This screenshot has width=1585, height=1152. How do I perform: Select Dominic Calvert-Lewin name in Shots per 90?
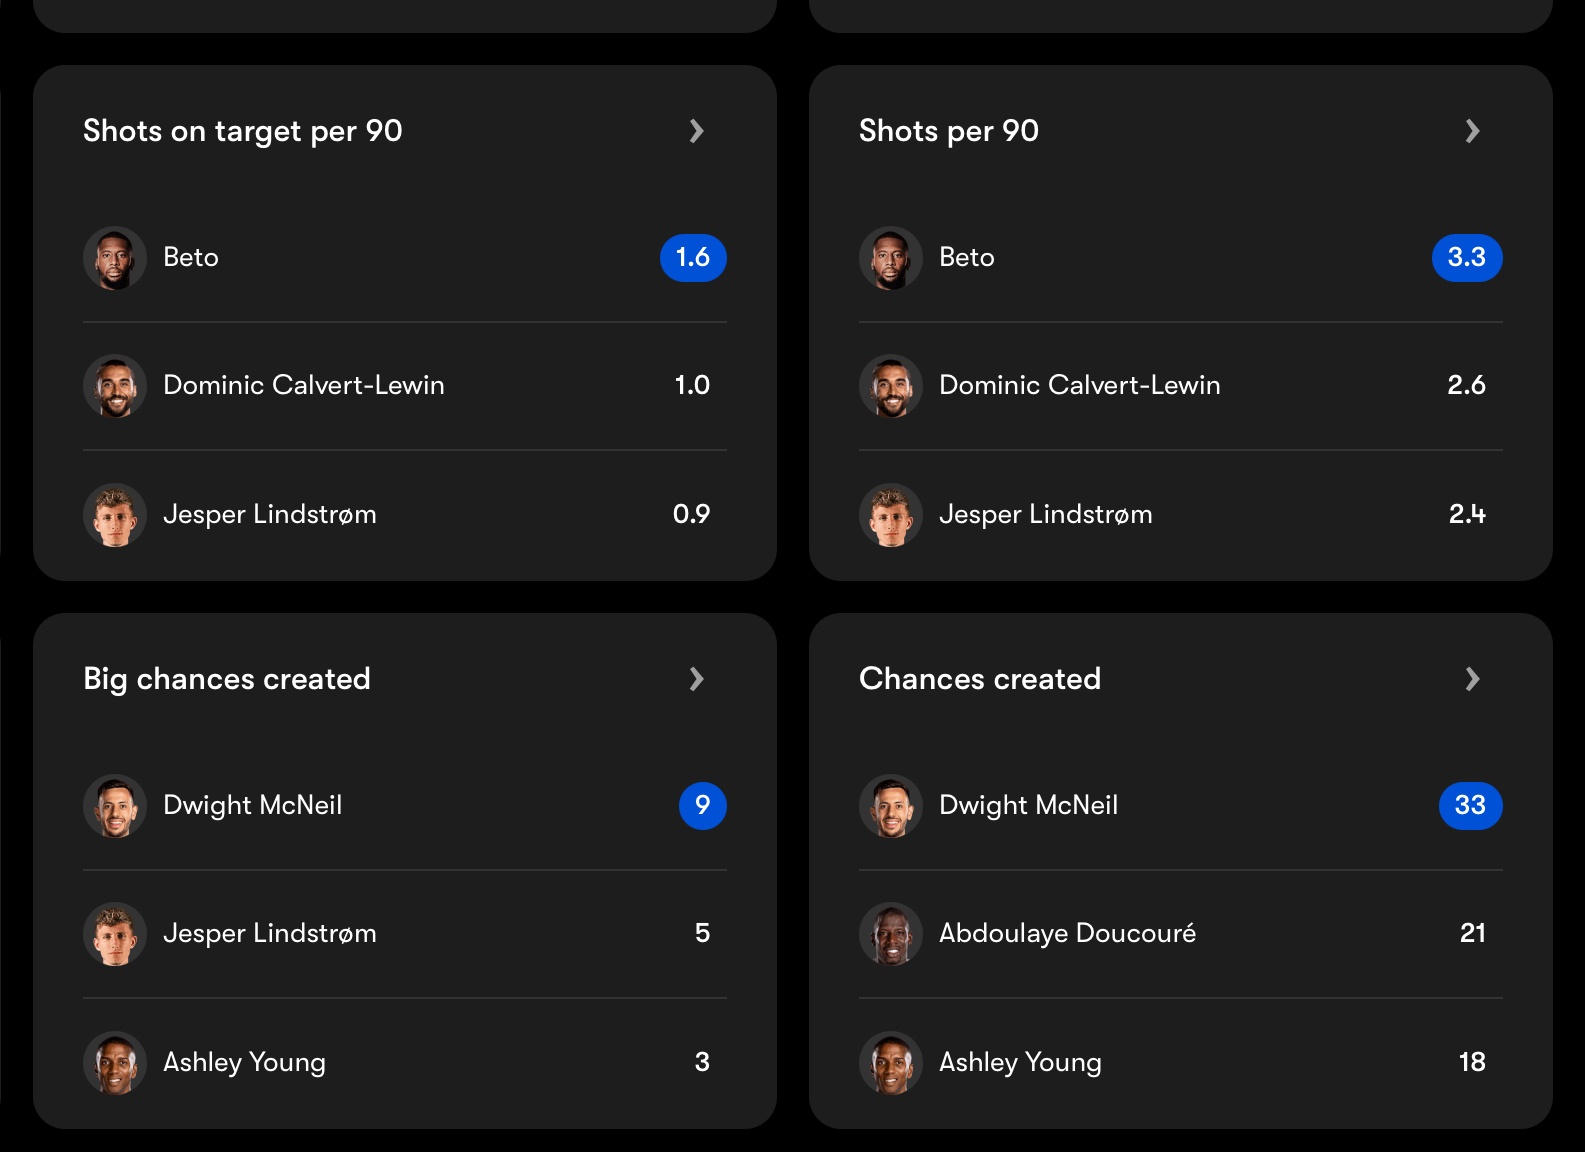[1080, 385]
